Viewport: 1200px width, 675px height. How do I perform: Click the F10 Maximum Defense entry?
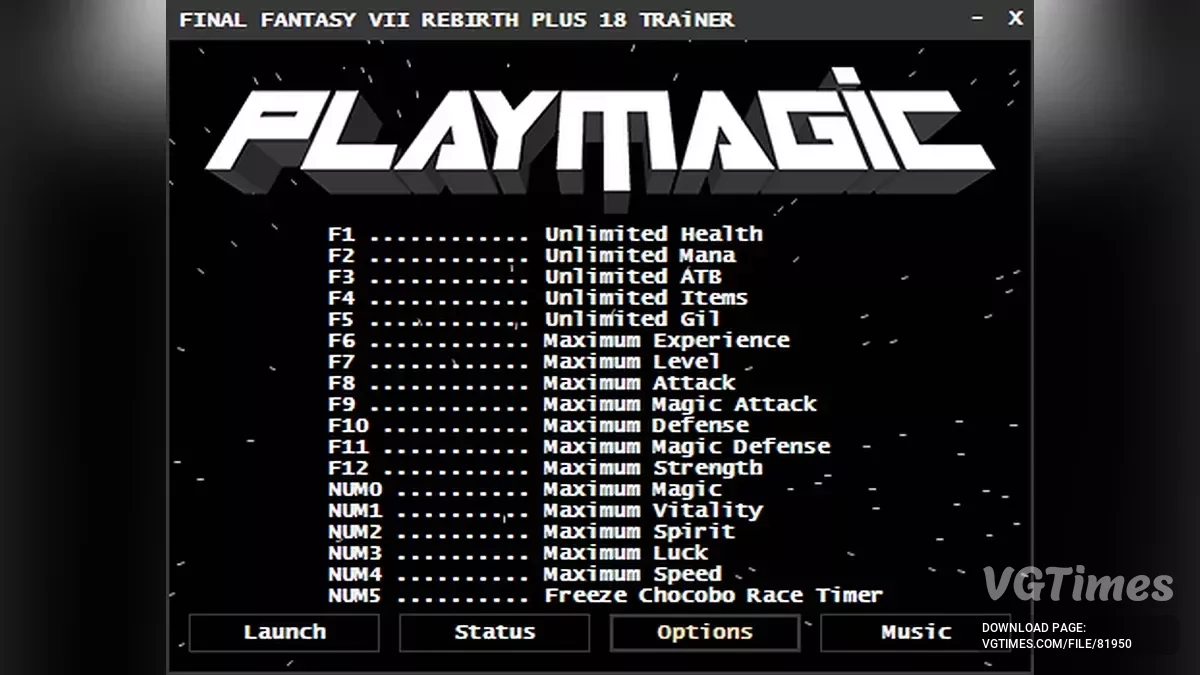pos(538,425)
